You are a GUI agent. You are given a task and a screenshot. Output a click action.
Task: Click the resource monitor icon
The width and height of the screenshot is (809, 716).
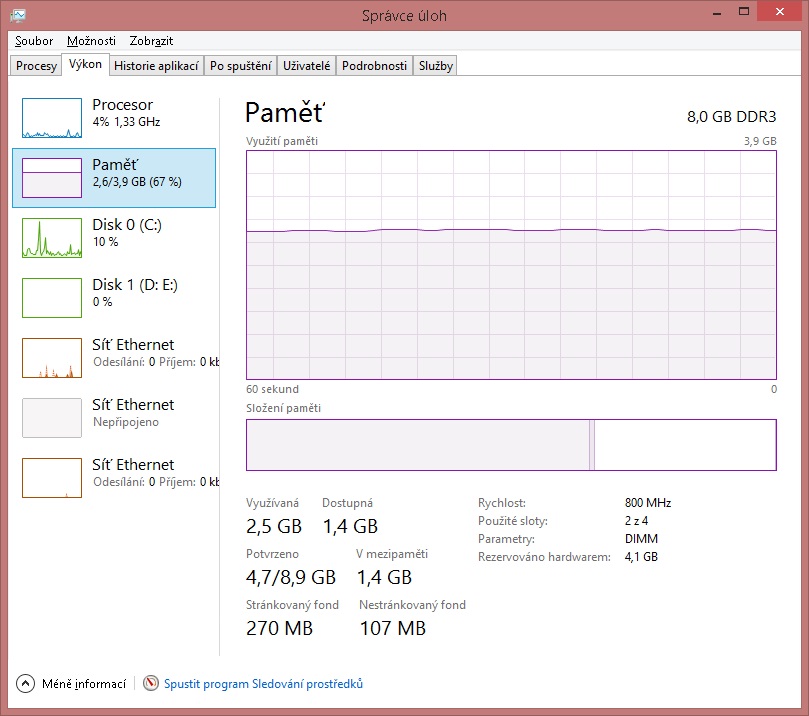pyautogui.click(x=151, y=684)
